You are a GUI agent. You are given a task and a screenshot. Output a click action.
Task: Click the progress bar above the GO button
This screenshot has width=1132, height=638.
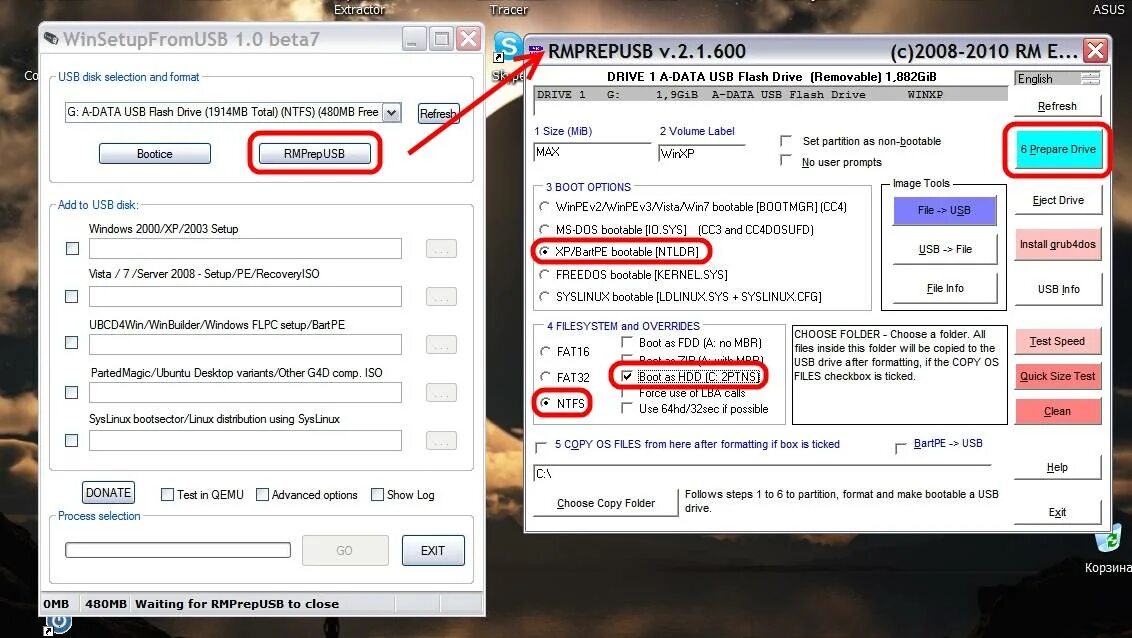tap(177, 550)
